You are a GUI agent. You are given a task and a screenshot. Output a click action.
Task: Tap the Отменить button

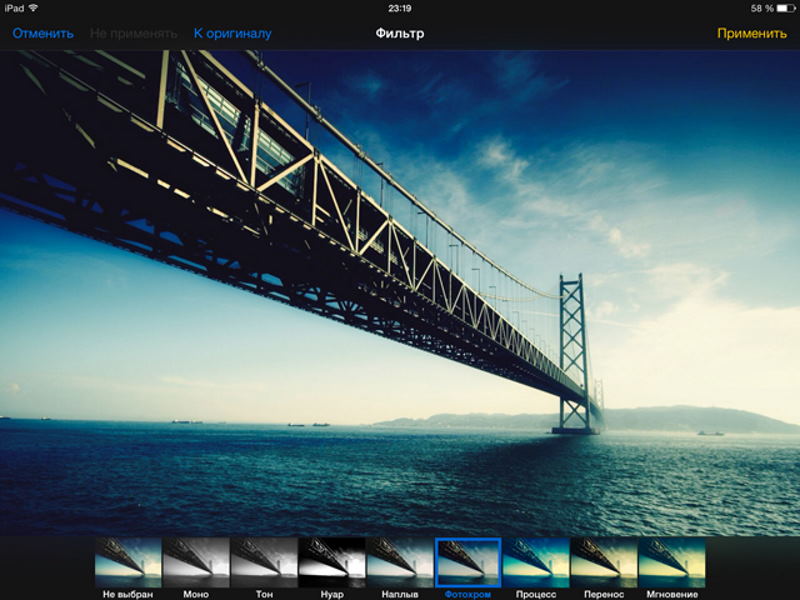[43, 34]
